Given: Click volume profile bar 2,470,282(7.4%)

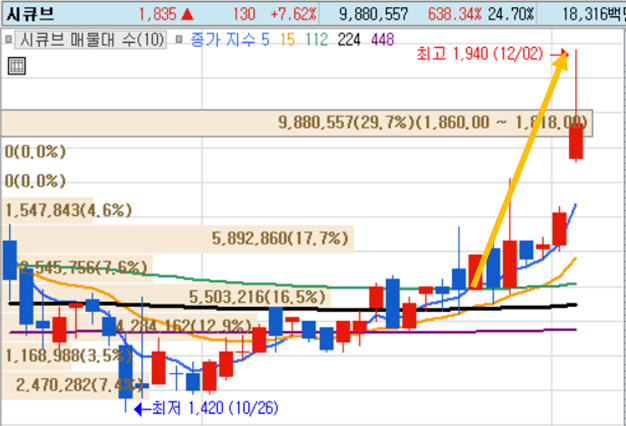Looking at the screenshot, I should [x=75, y=385].
